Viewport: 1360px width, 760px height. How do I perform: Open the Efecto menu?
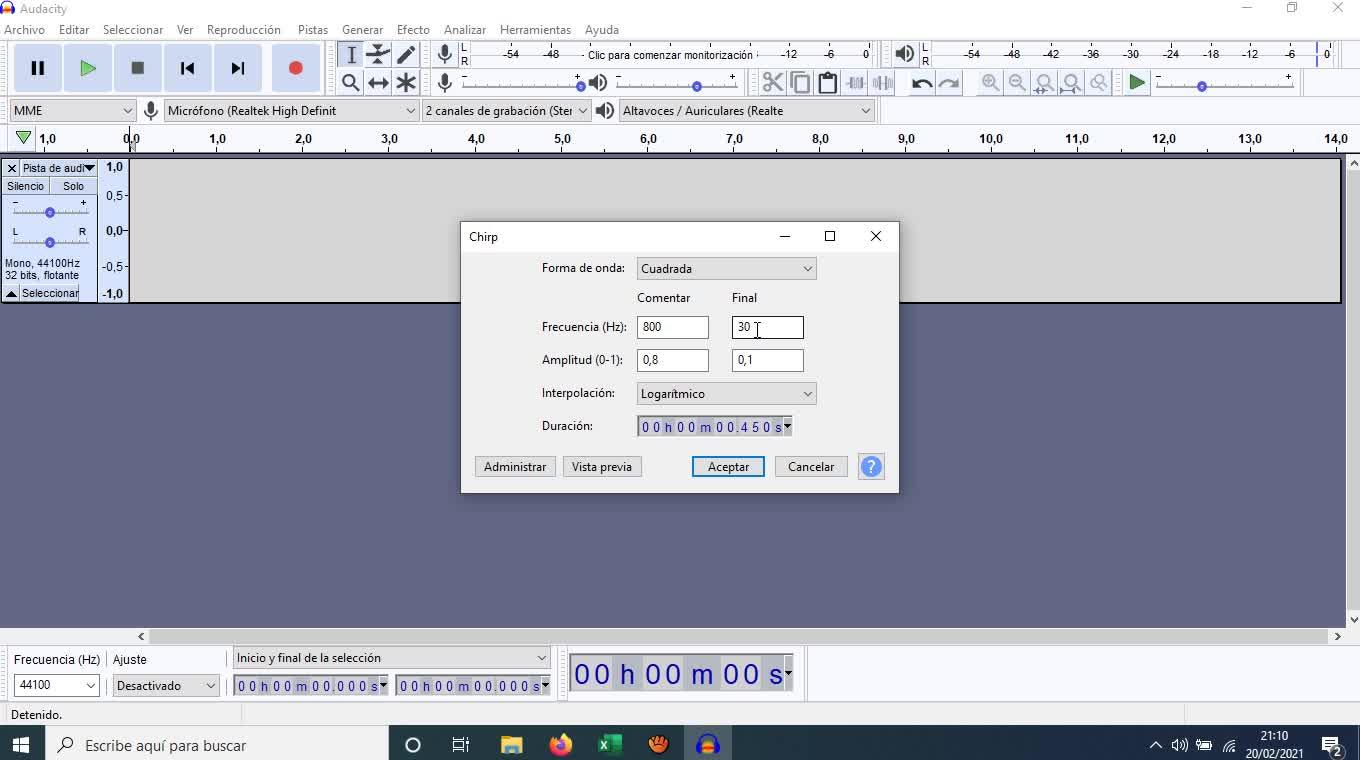(x=412, y=30)
